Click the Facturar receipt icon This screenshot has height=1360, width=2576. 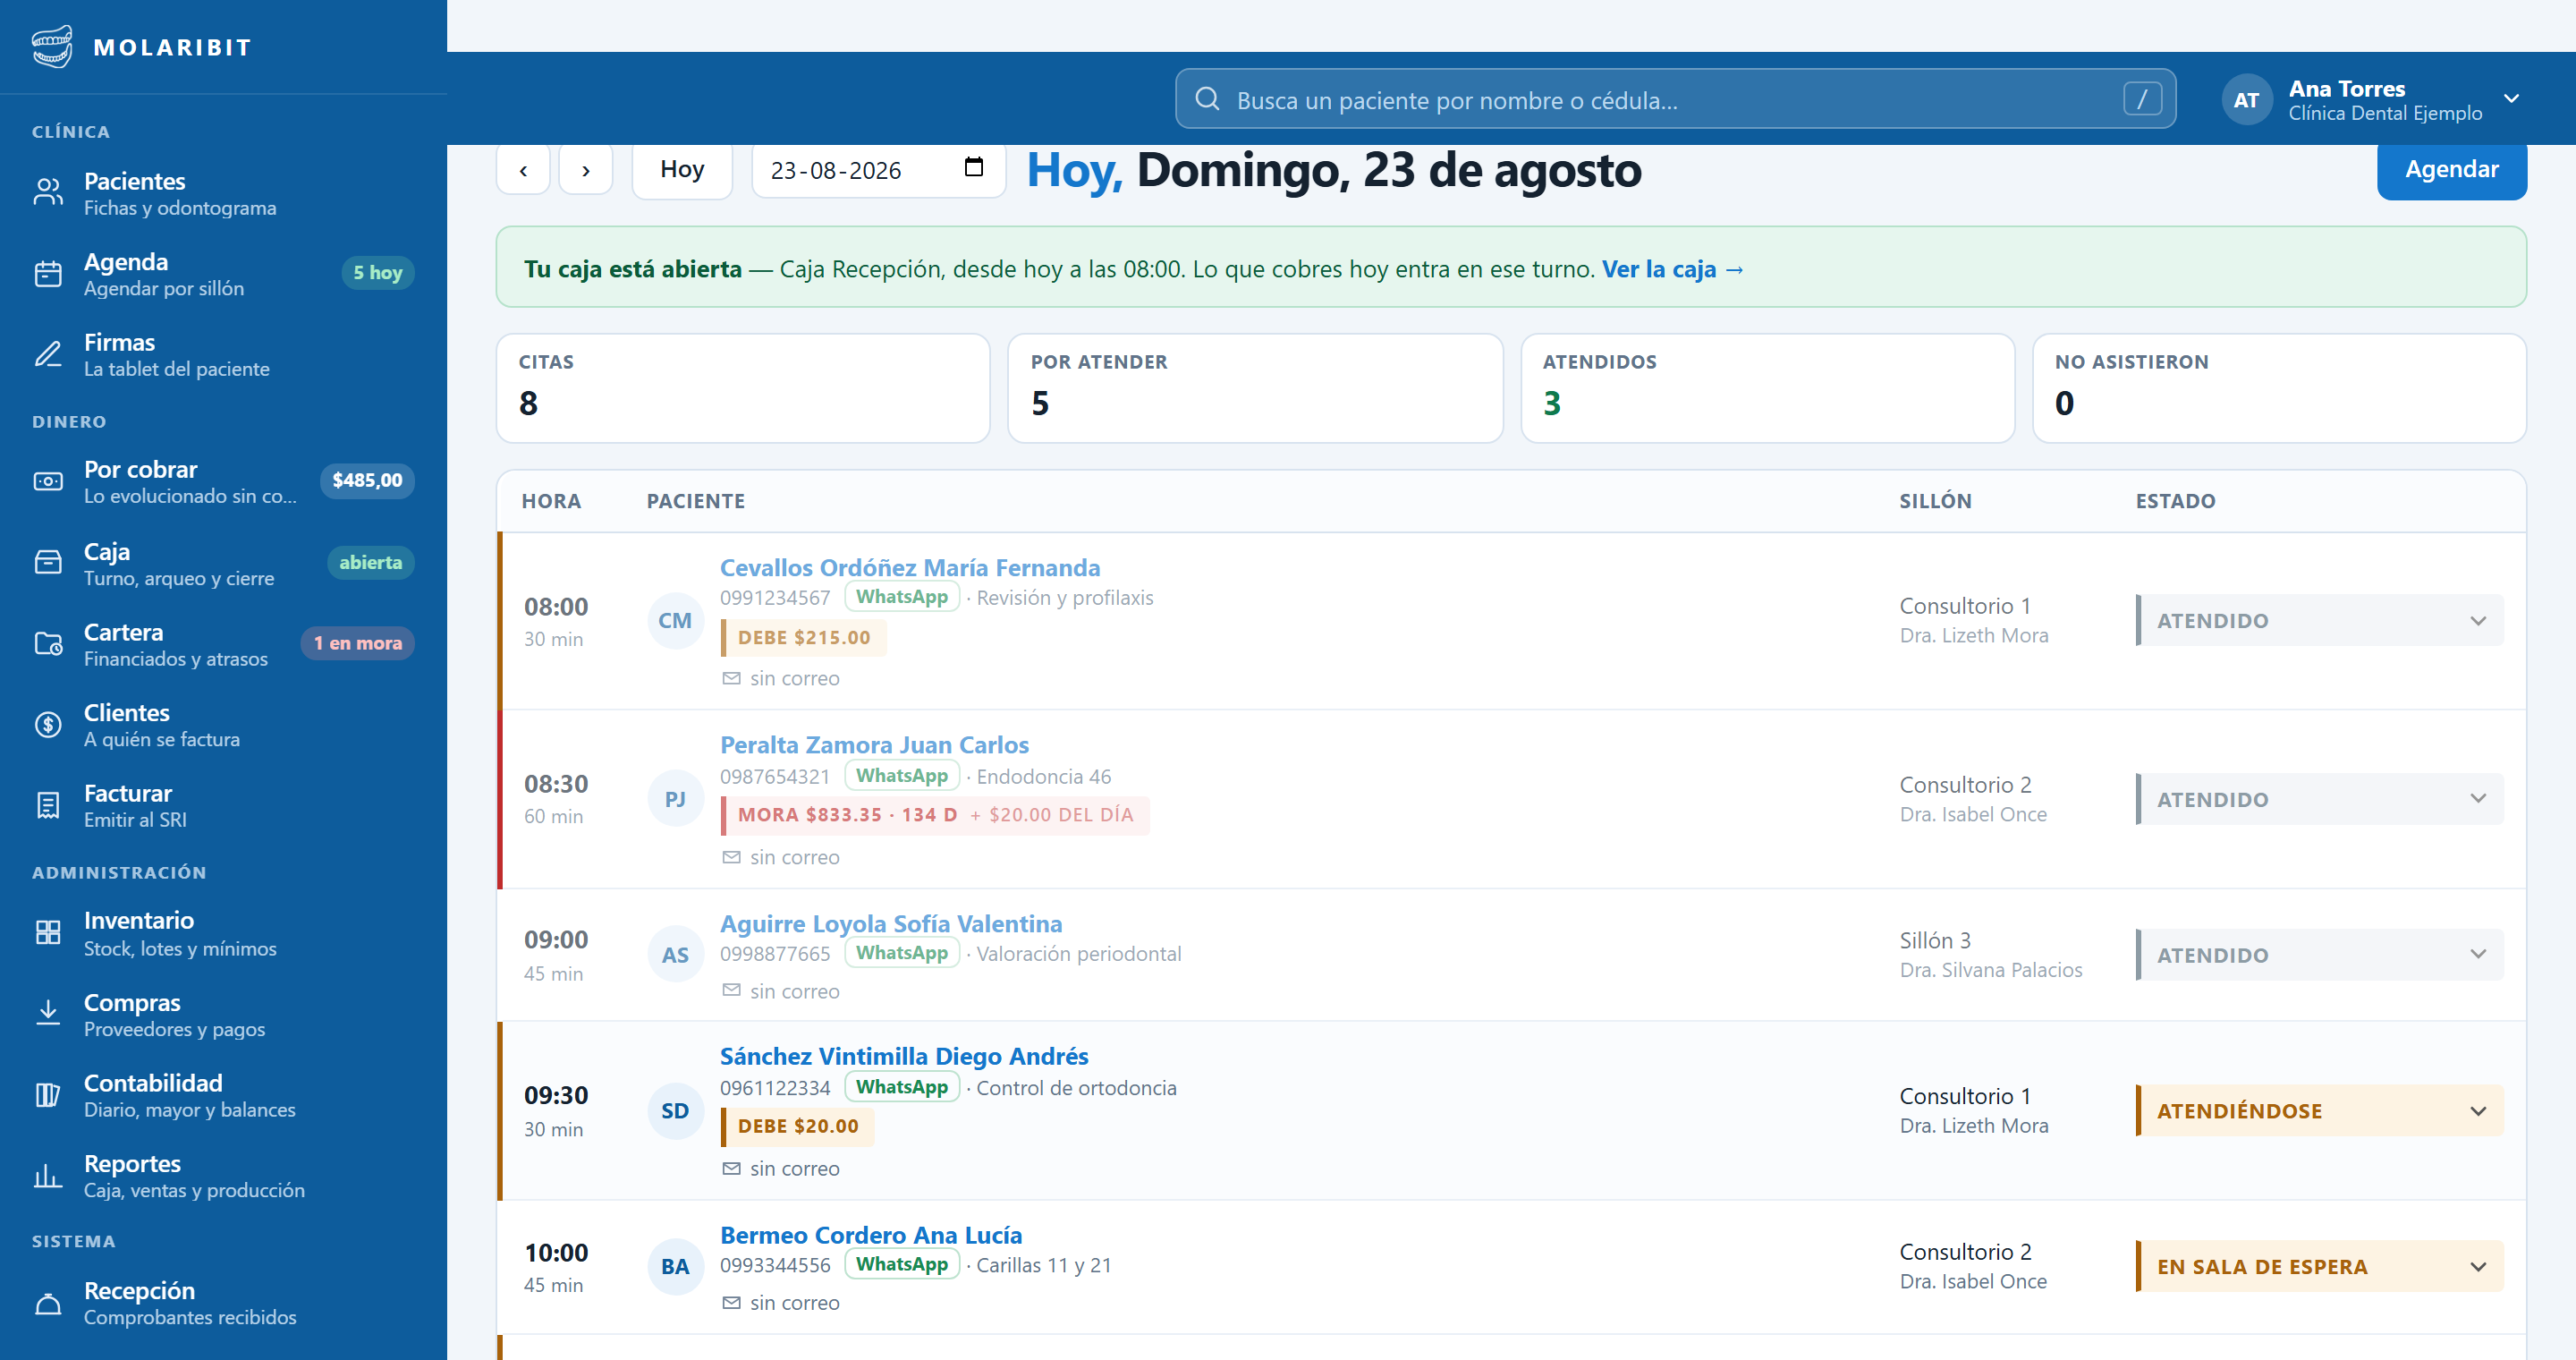48,805
